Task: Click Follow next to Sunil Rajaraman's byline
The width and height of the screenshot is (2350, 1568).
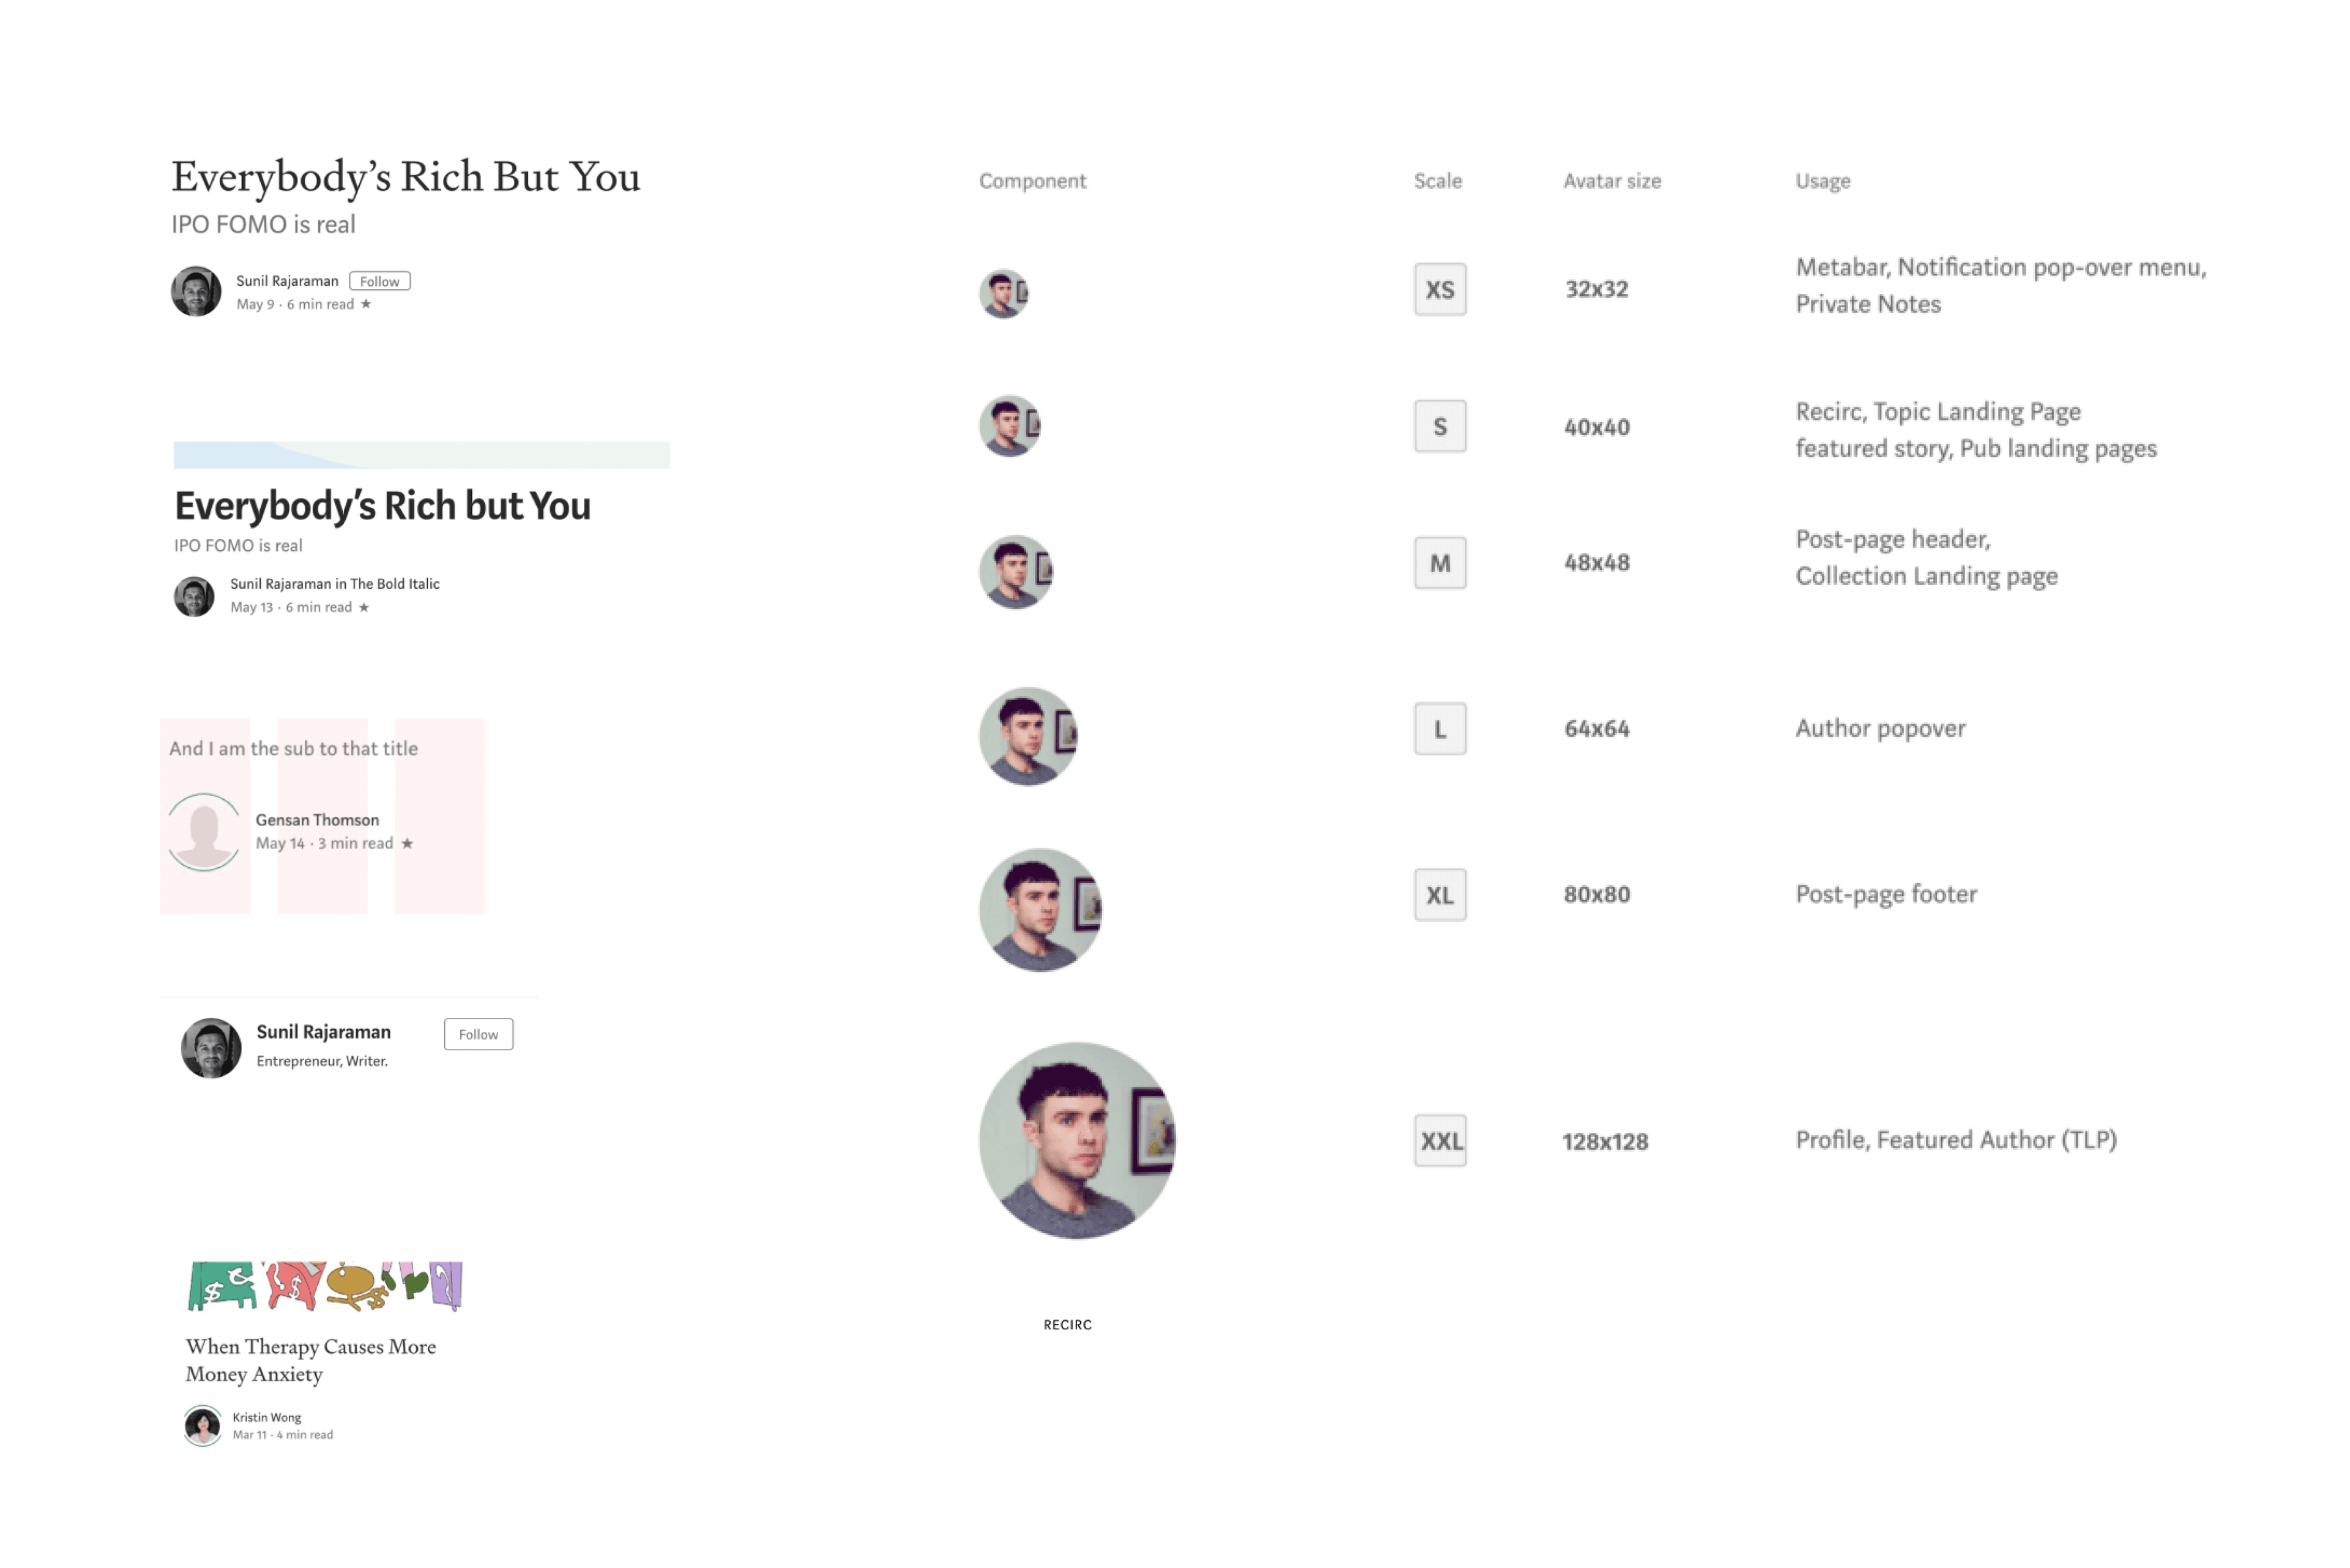Action: (380, 281)
